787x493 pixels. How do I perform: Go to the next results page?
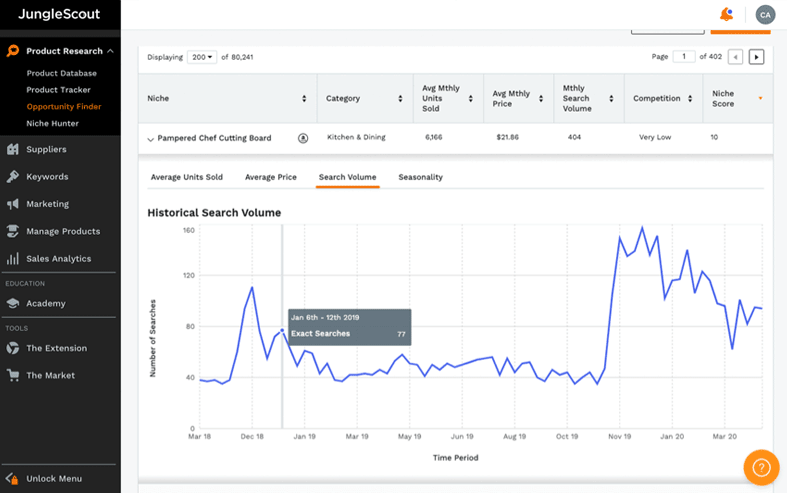point(756,57)
